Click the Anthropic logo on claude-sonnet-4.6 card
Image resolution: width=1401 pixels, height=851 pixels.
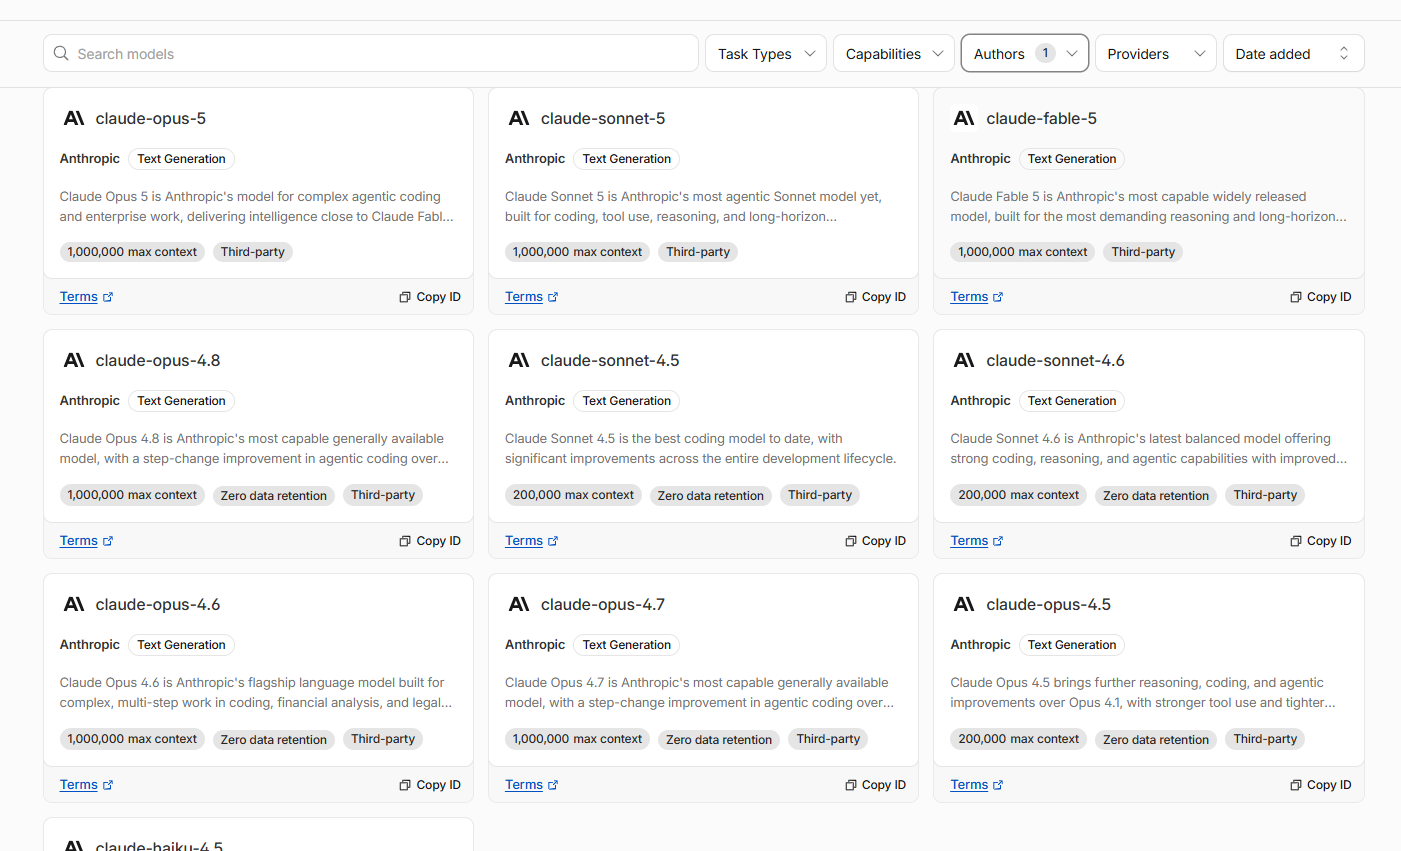pos(964,360)
